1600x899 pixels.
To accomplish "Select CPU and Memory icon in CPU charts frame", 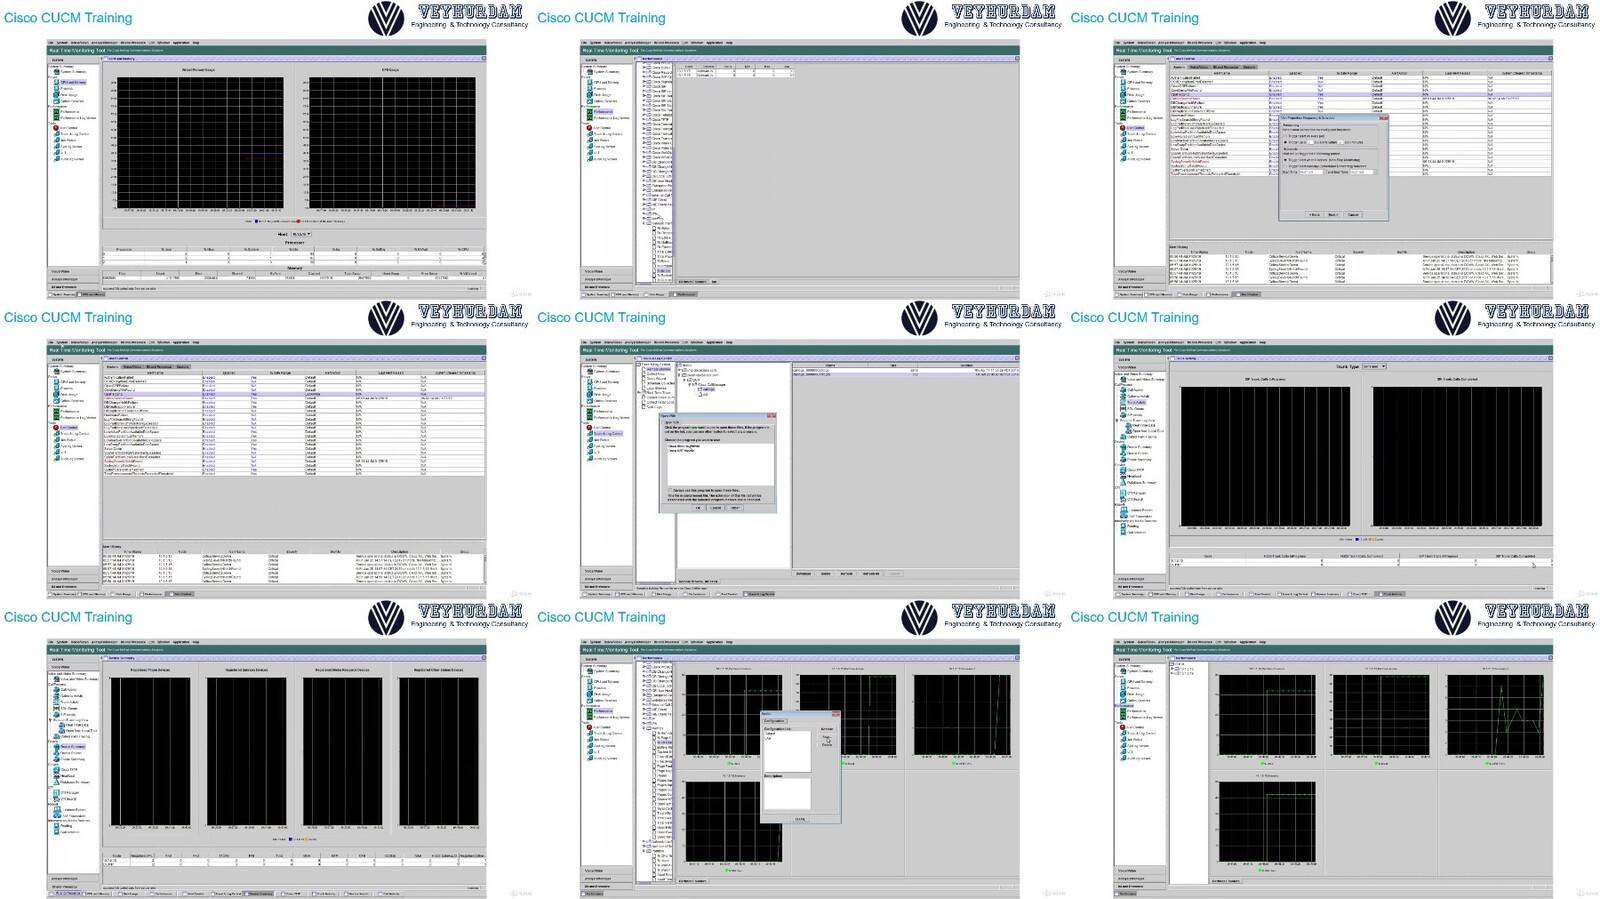I will [57, 82].
